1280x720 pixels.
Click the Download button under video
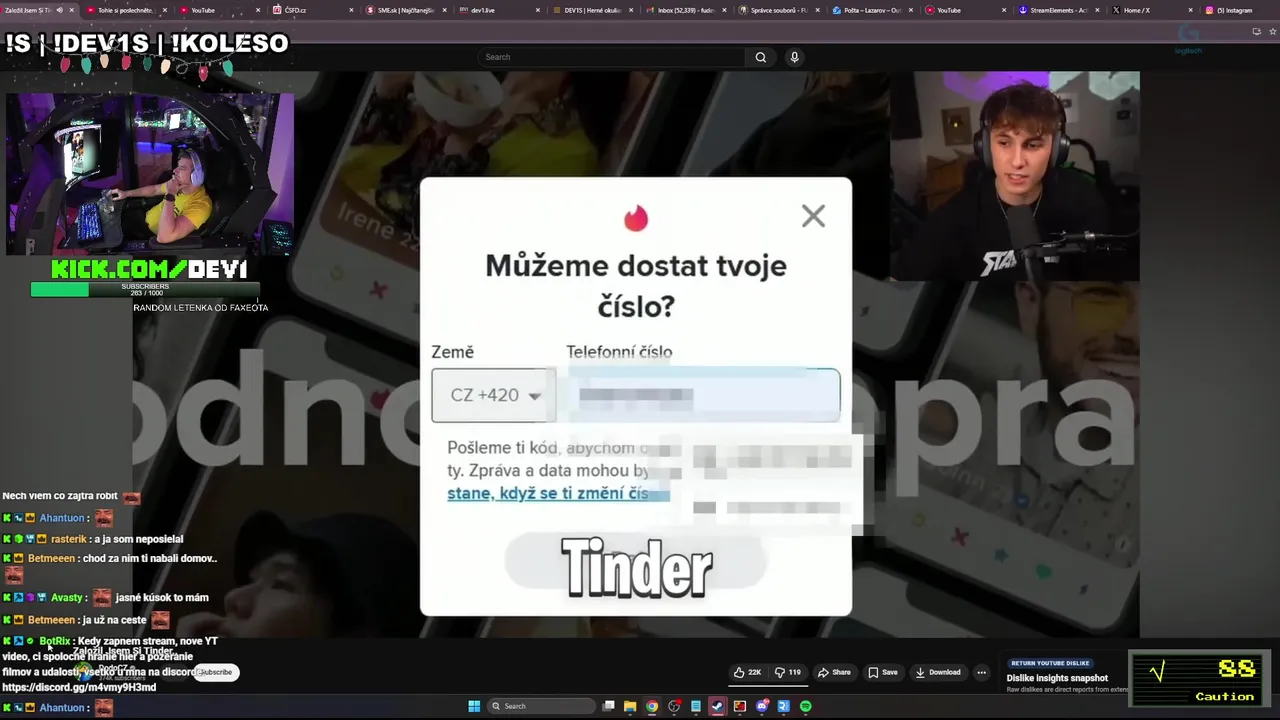(x=938, y=672)
